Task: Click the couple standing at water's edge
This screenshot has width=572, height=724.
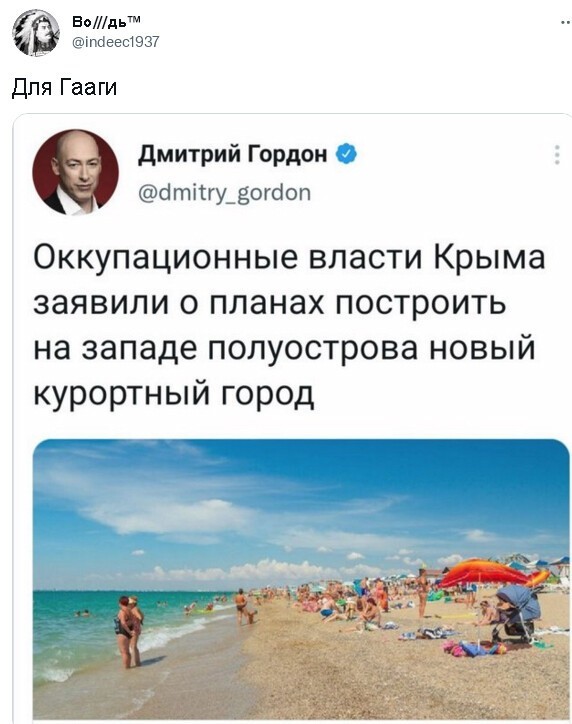Action: (x=129, y=632)
